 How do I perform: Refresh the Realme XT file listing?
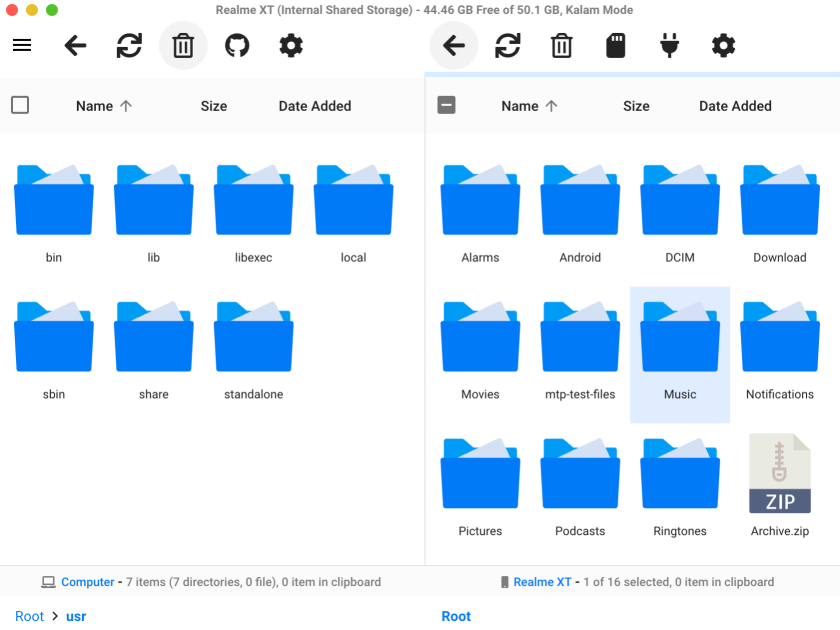tap(508, 45)
